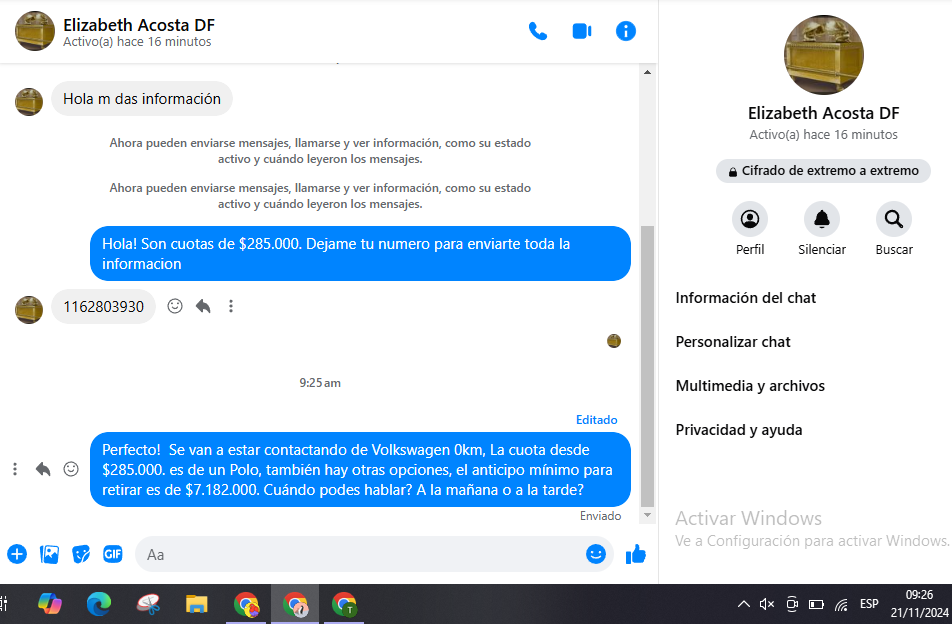
Task: Click the Perfecto Volkswagen 0km message bubble
Action: (360, 470)
